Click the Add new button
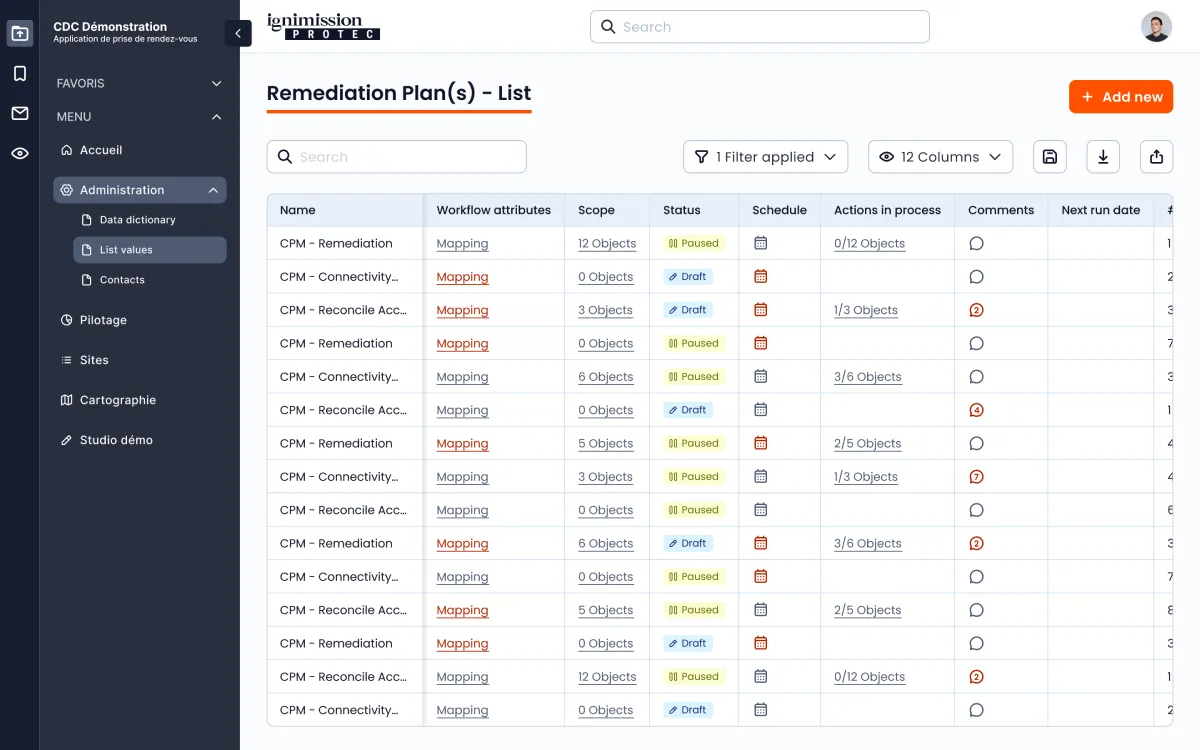 pos(1120,97)
